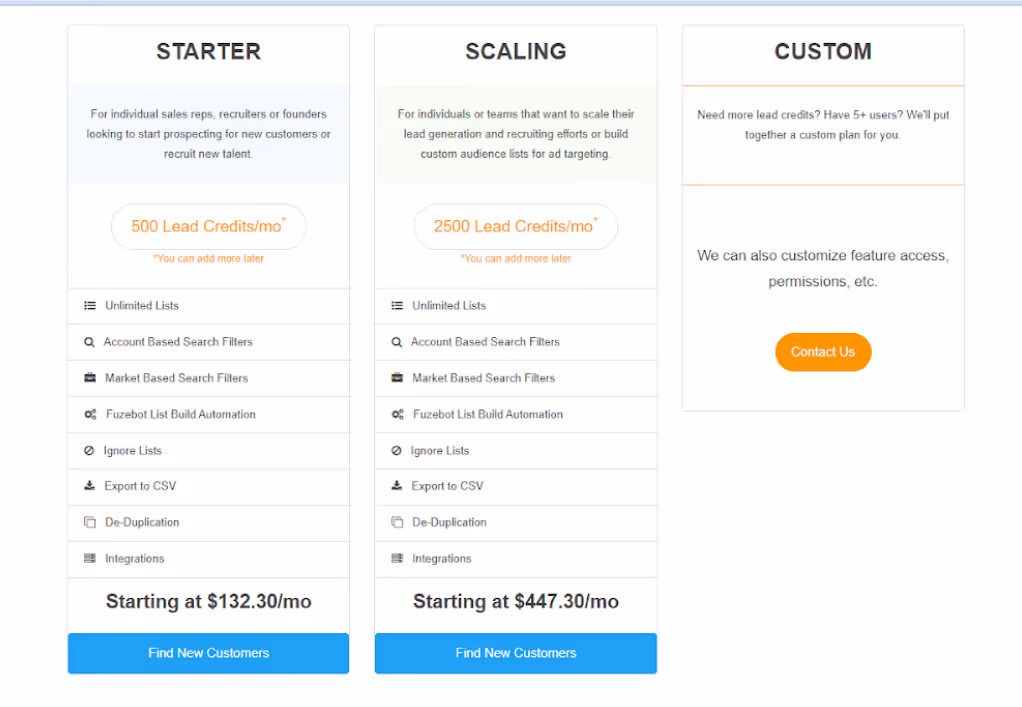
Task: Click the Ignore Lists icon in the Scaling column
Action: point(397,450)
